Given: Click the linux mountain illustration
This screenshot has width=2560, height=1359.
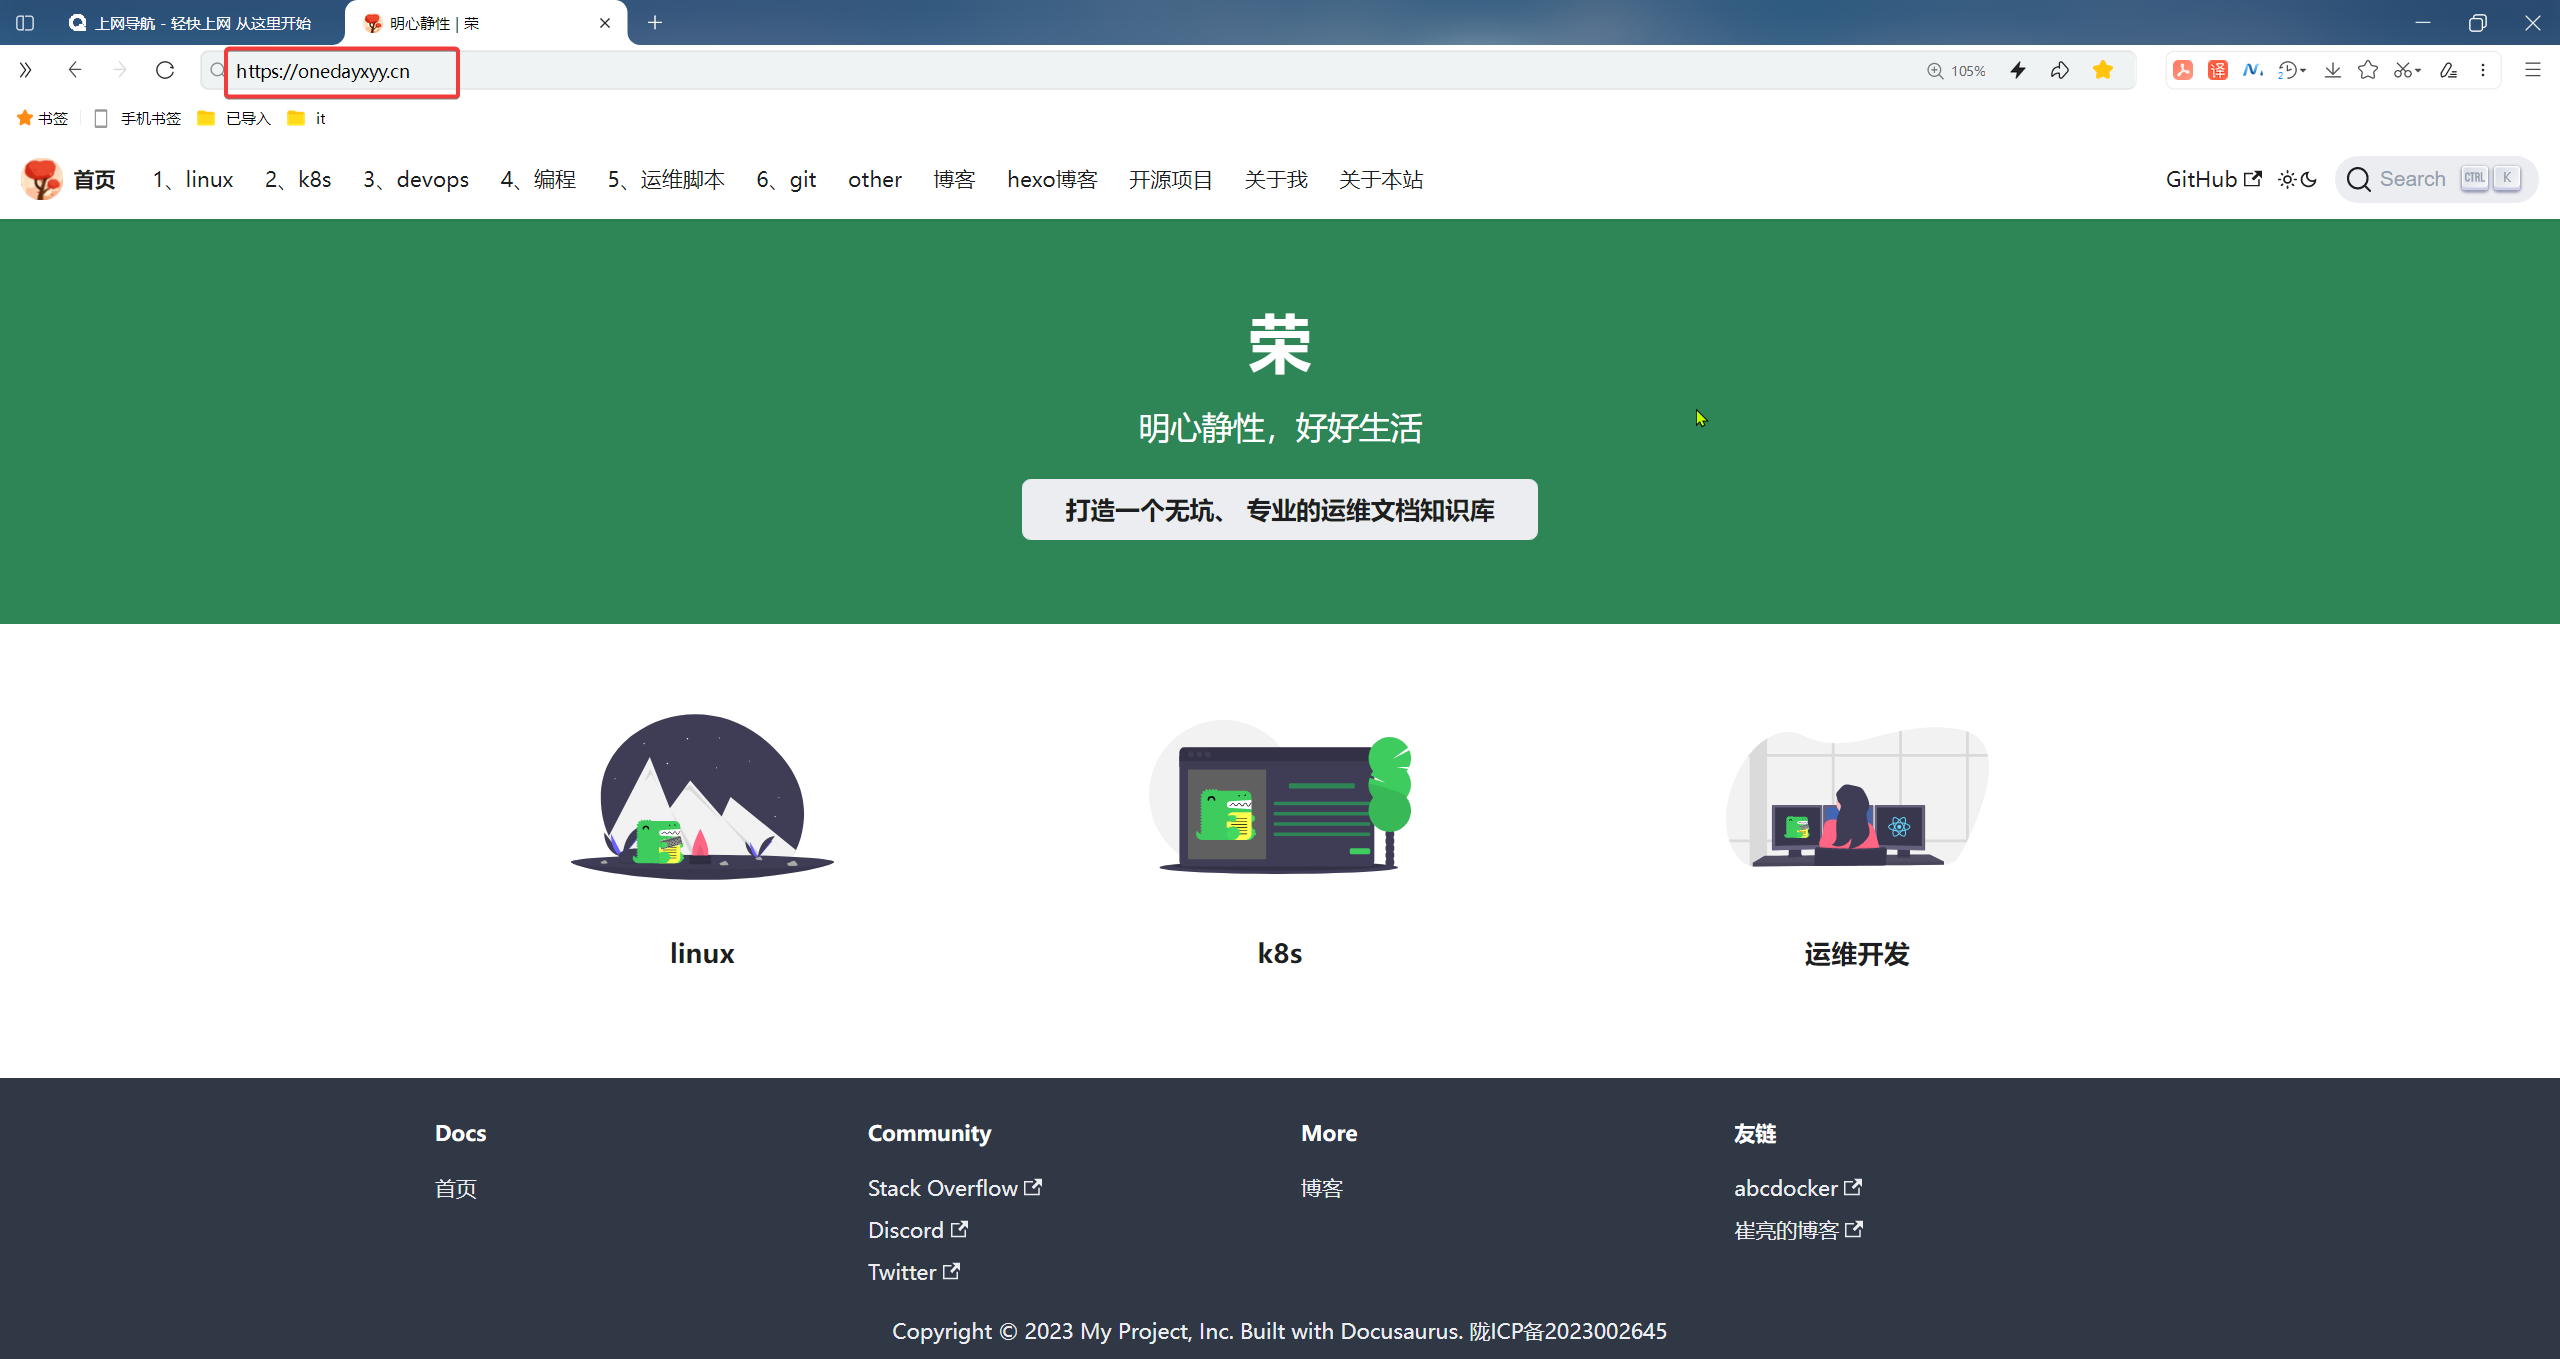Looking at the screenshot, I should 702,797.
